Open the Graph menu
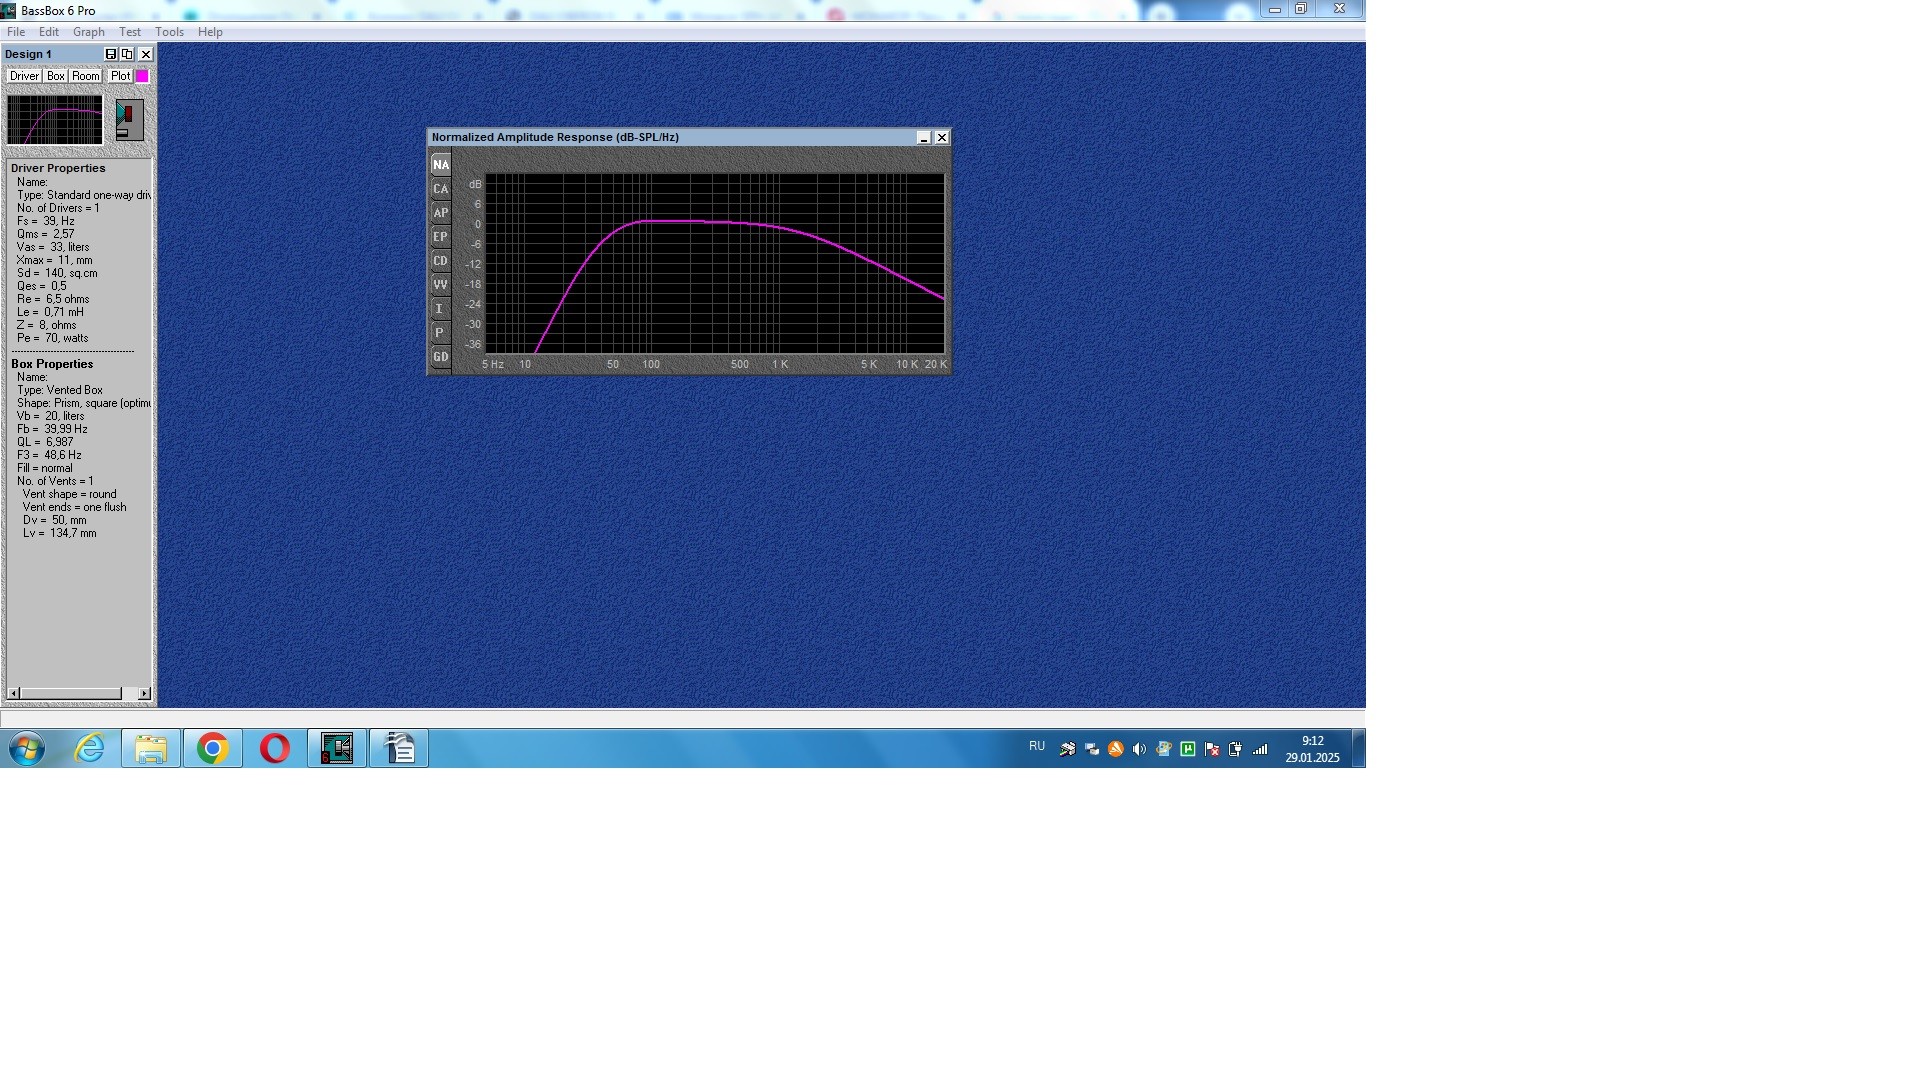The height and width of the screenshot is (1079, 1920). pyautogui.click(x=88, y=32)
